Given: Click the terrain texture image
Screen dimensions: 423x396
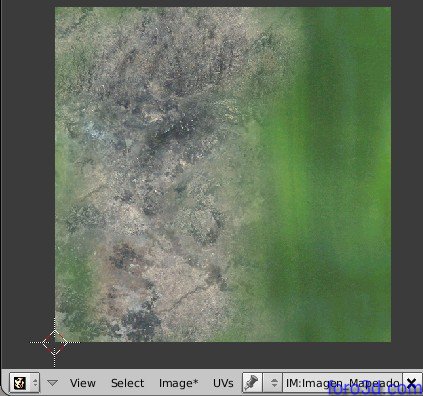Looking at the screenshot, I should point(223,174).
